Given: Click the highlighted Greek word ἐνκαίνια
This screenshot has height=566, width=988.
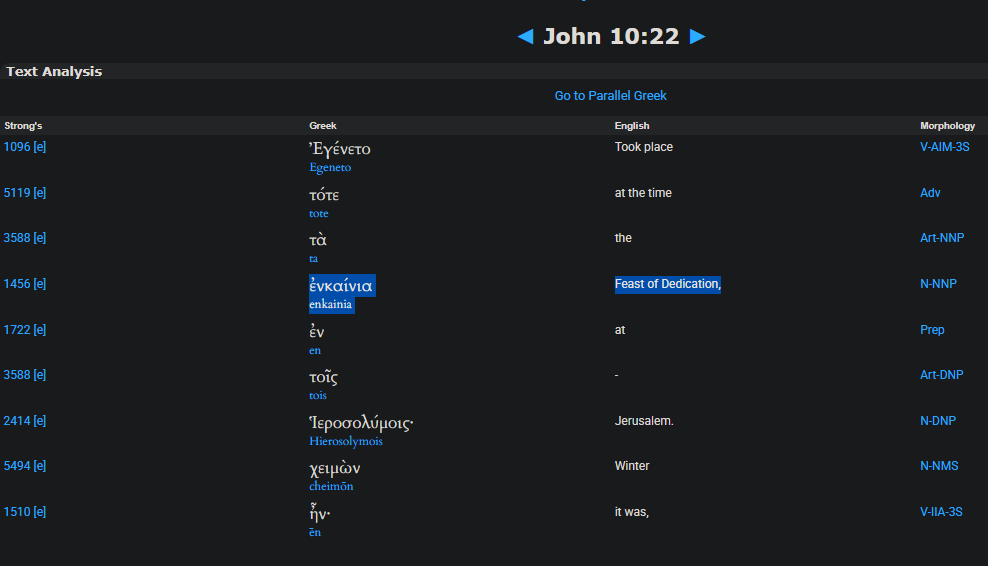Looking at the screenshot, I should click(341, 286).
